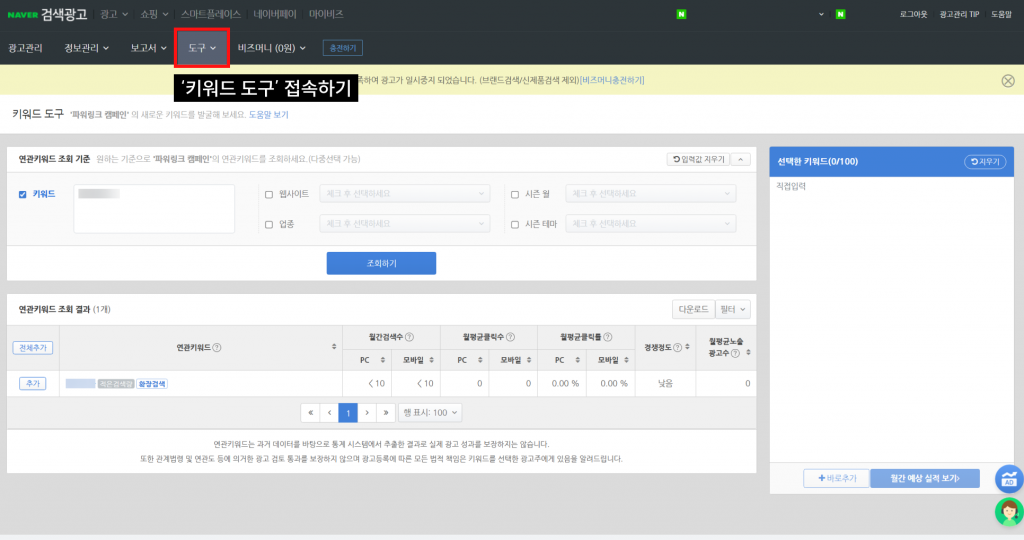
Task: Go to 스마트플레이스 link
Action: coord(210,14)
